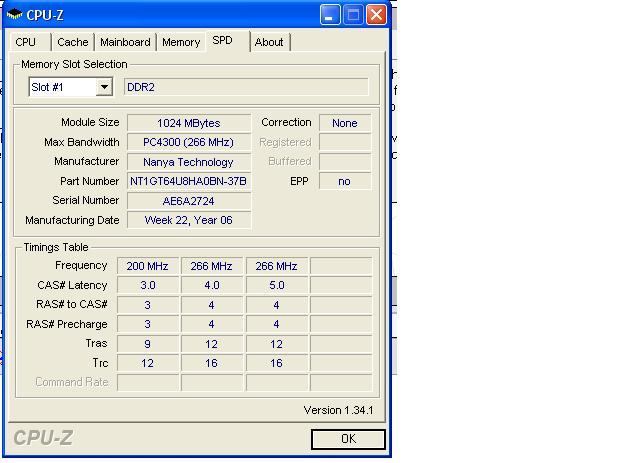Close the CPU-Z window
The image size is (640, 463).
[x=376, y=15]
